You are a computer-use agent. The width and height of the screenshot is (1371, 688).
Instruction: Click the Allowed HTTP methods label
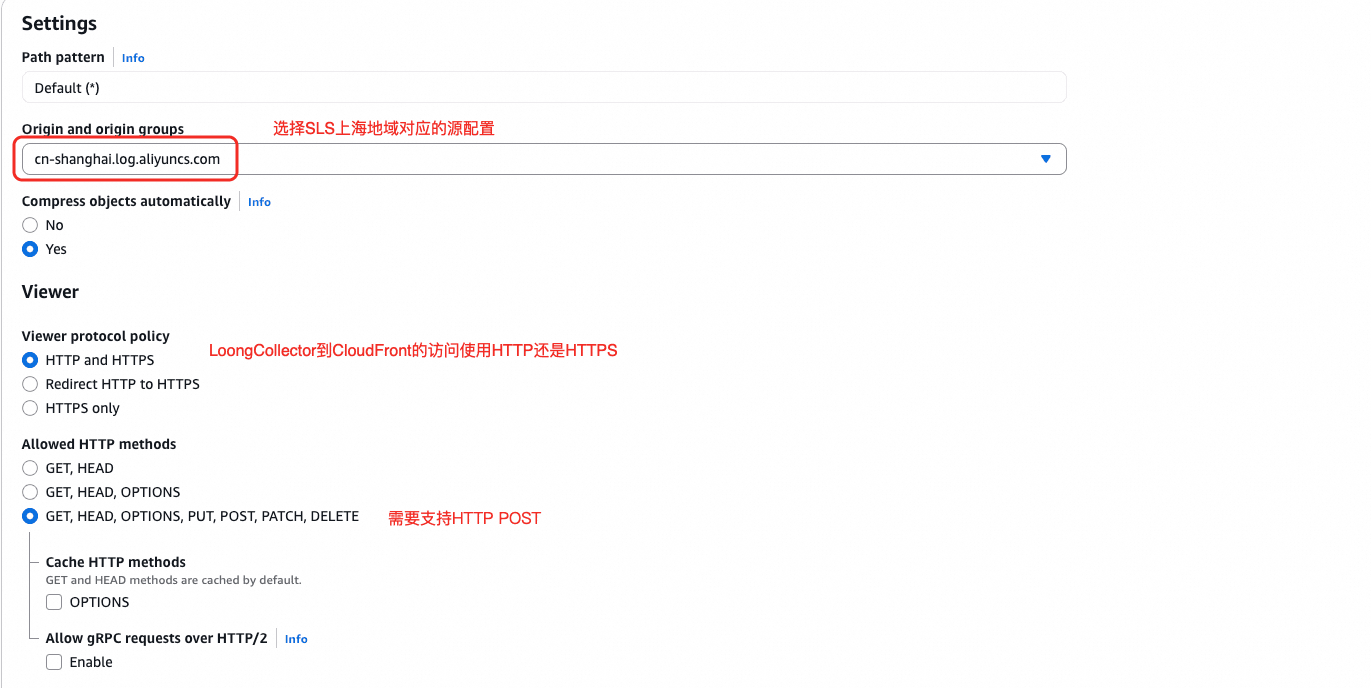[x=99, y=444]
